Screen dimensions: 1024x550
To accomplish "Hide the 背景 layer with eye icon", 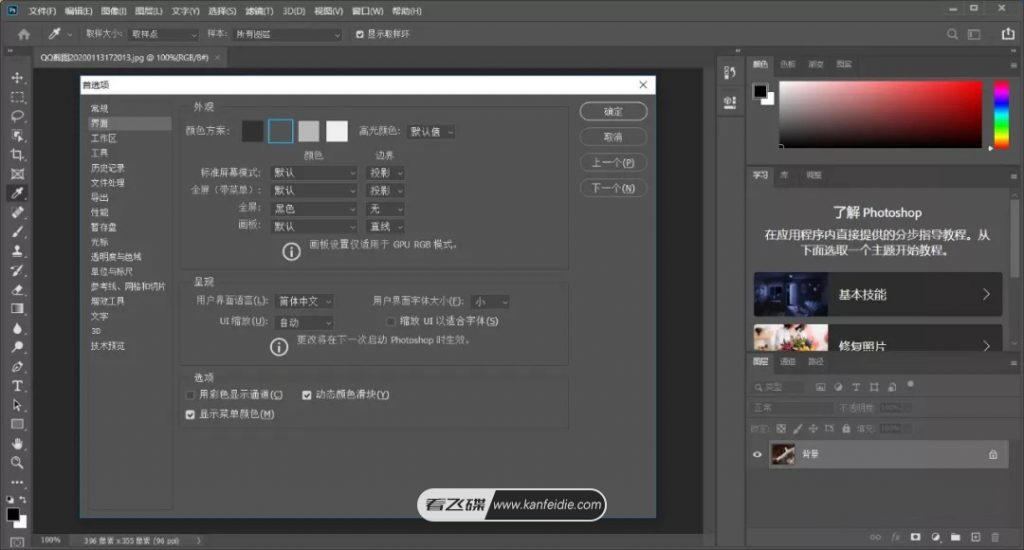I will click(758, 454).
